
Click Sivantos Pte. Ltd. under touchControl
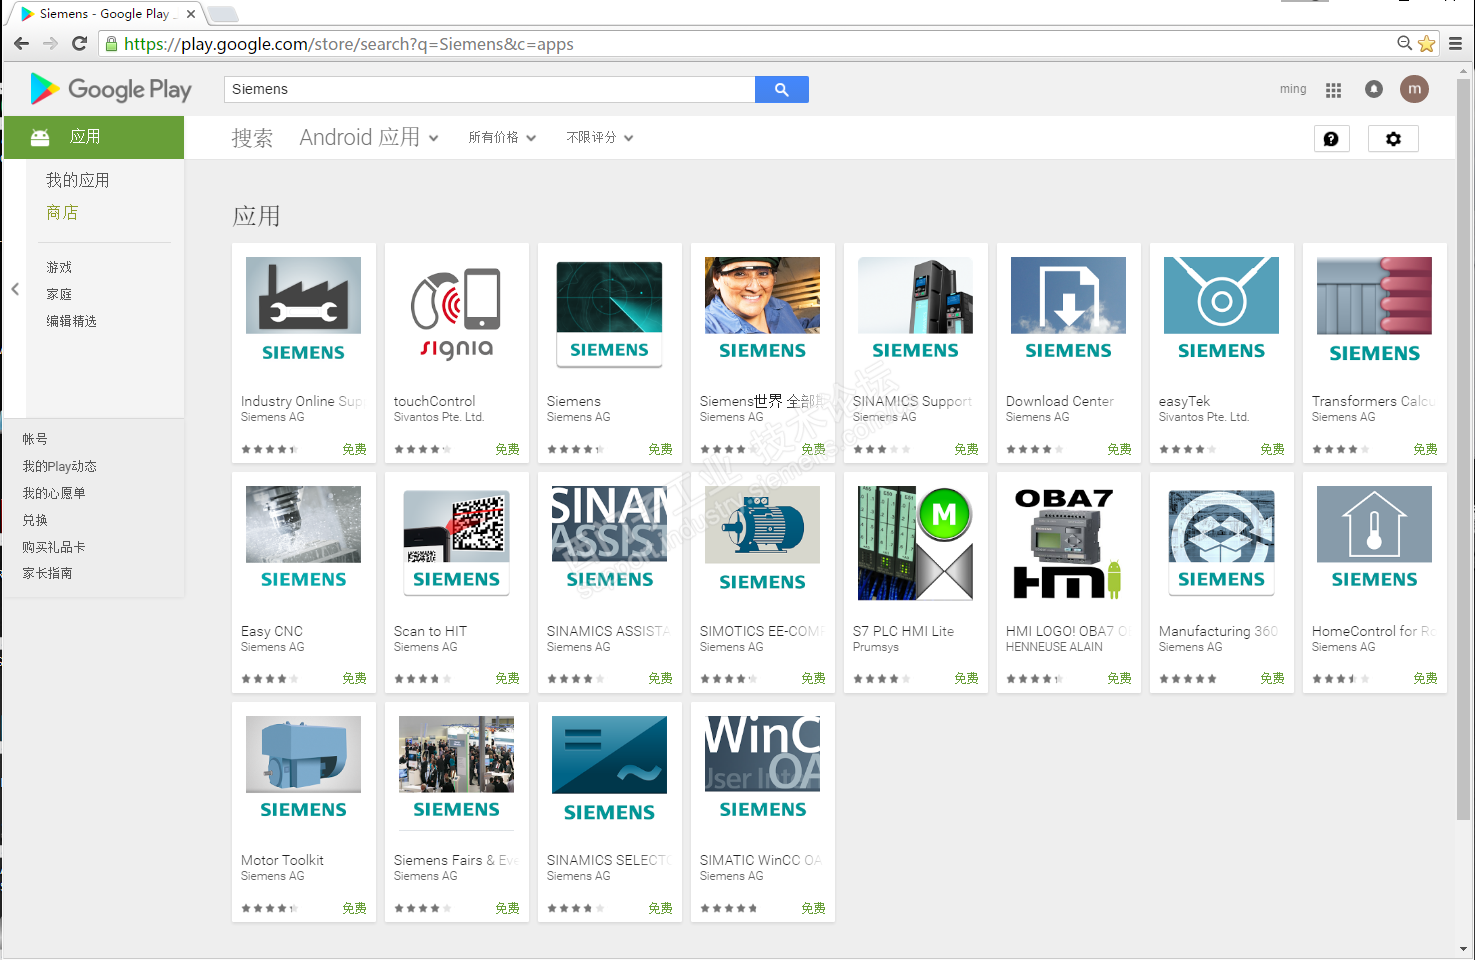coord(439,417)
